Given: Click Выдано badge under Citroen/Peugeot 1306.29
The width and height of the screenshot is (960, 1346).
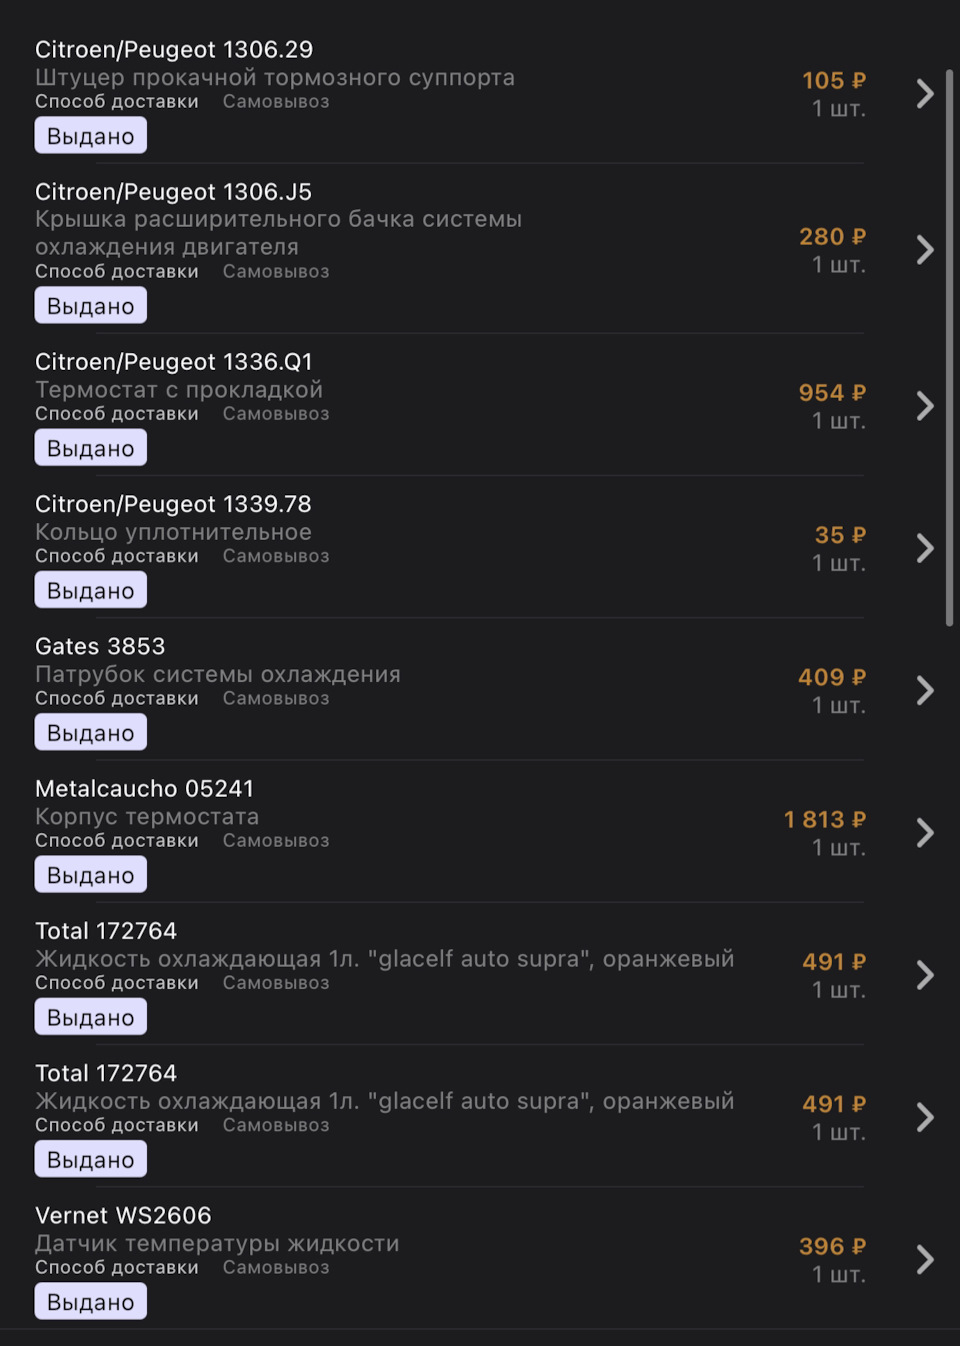Looking at the screenshot, I should click(x=91, y=136).
